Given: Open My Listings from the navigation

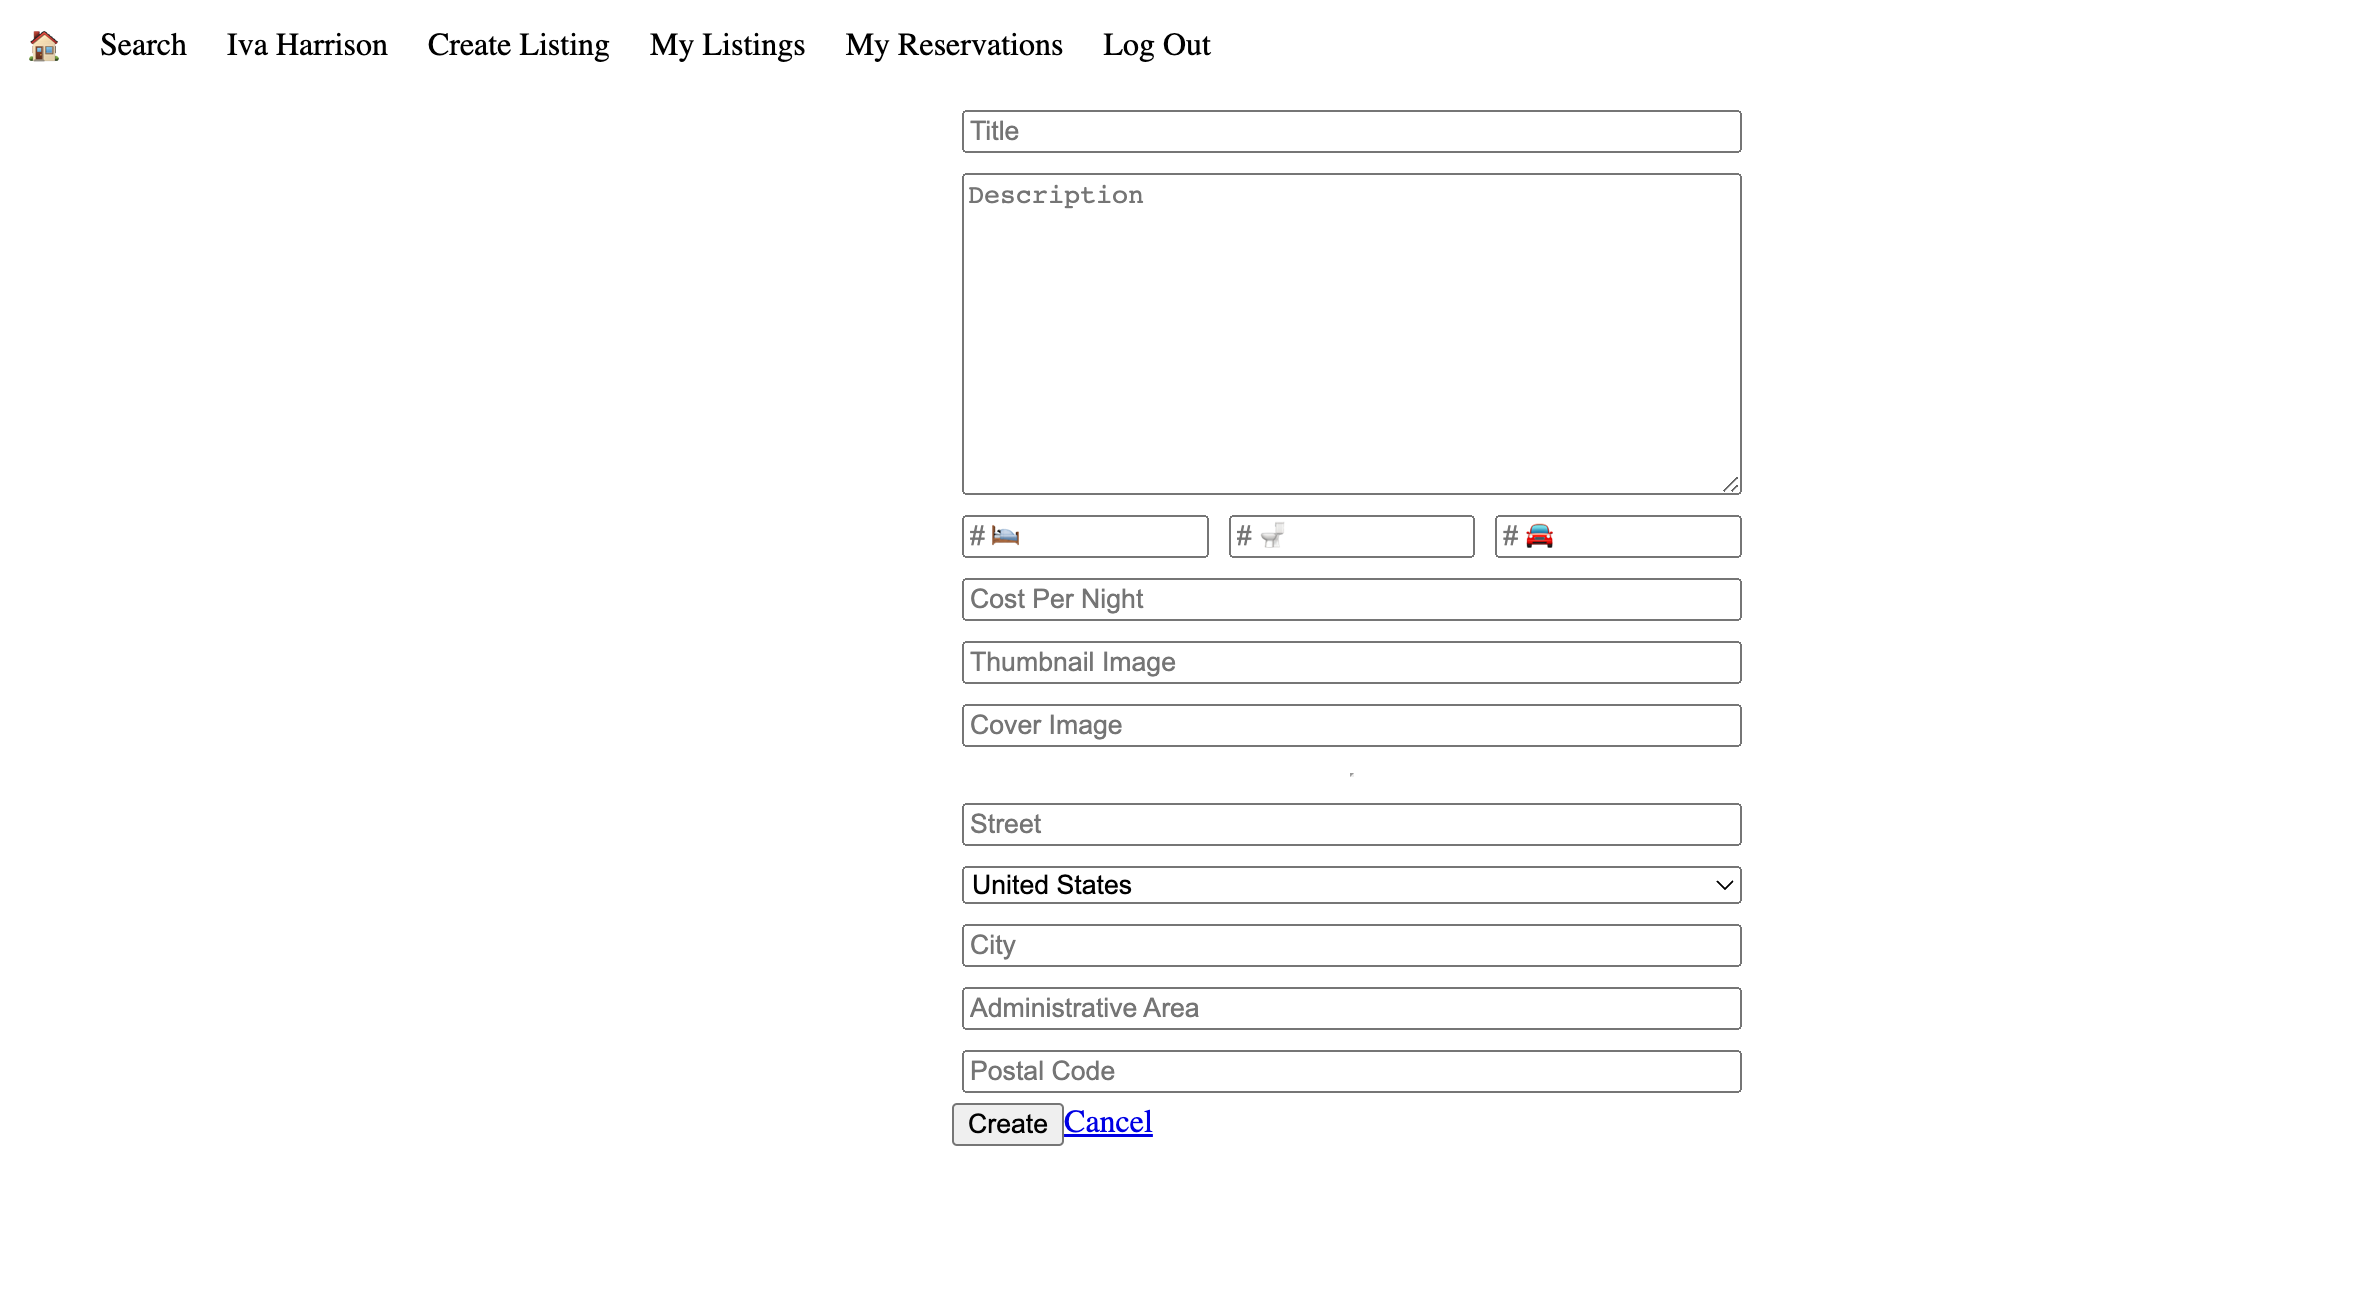Looking at the screenshot, I should (x=727, y=44).
